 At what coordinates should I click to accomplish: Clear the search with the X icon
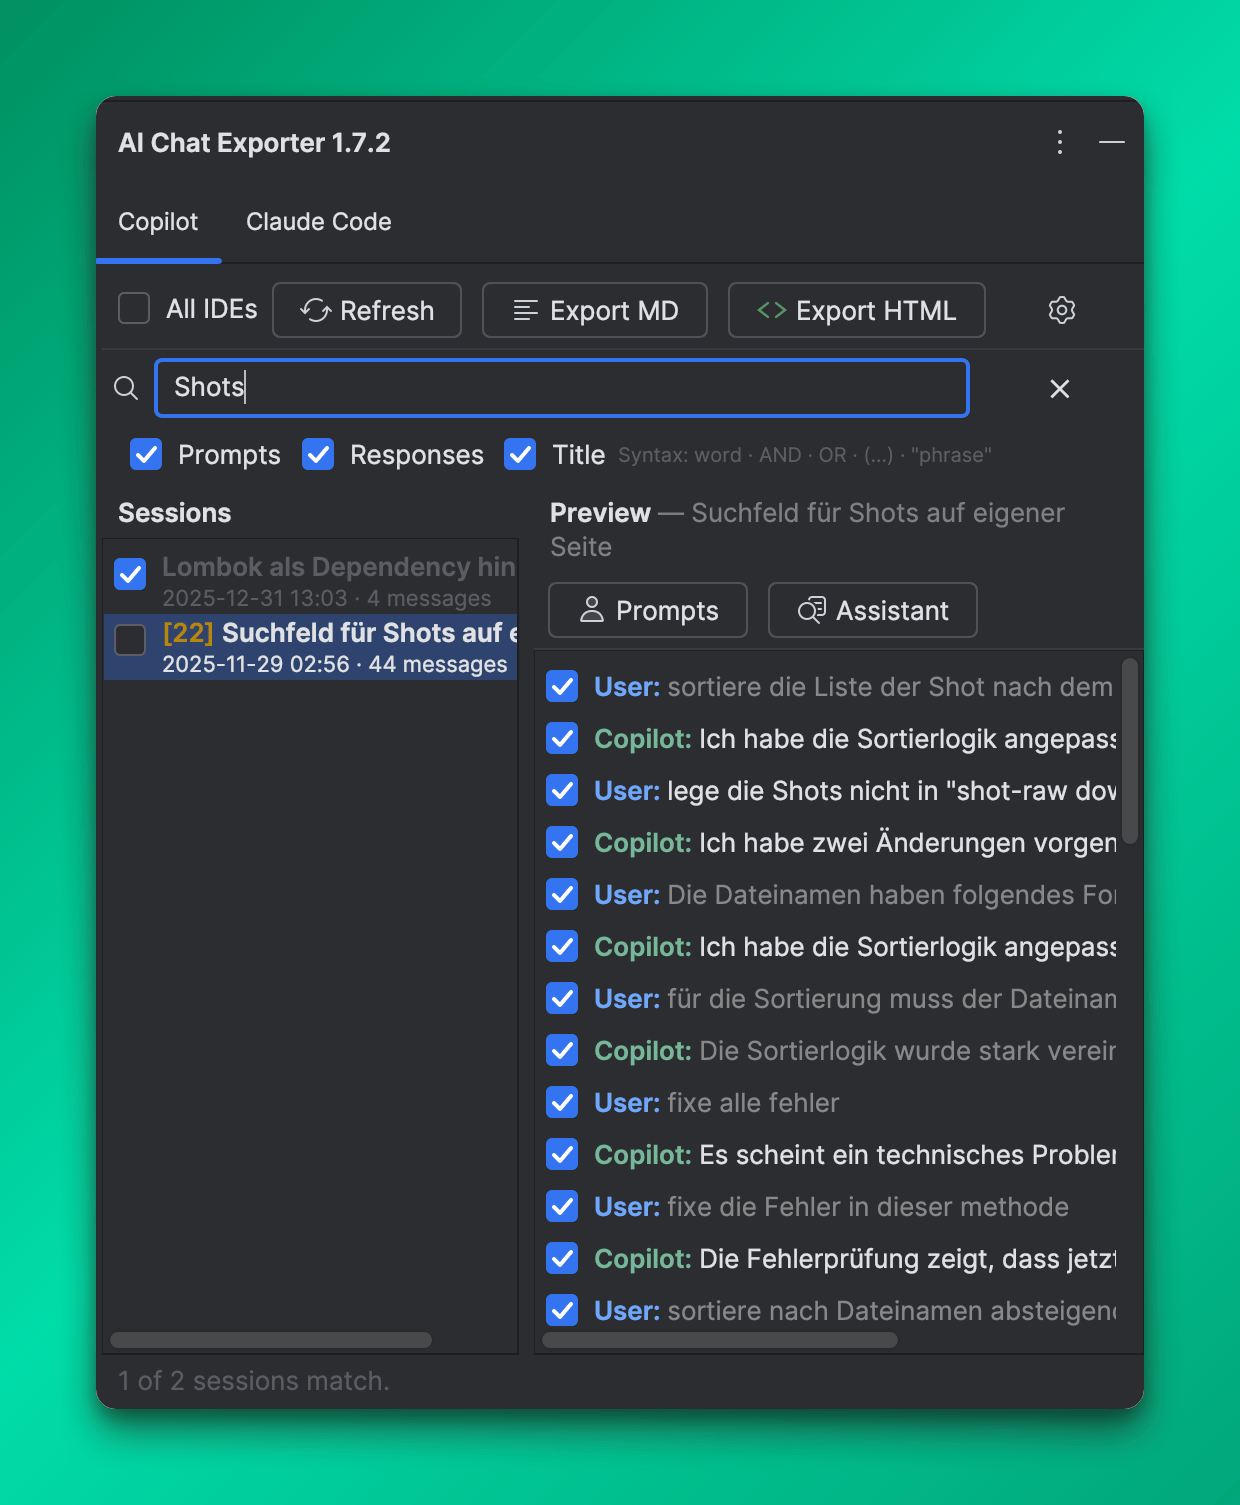(x=1060, y=389)
